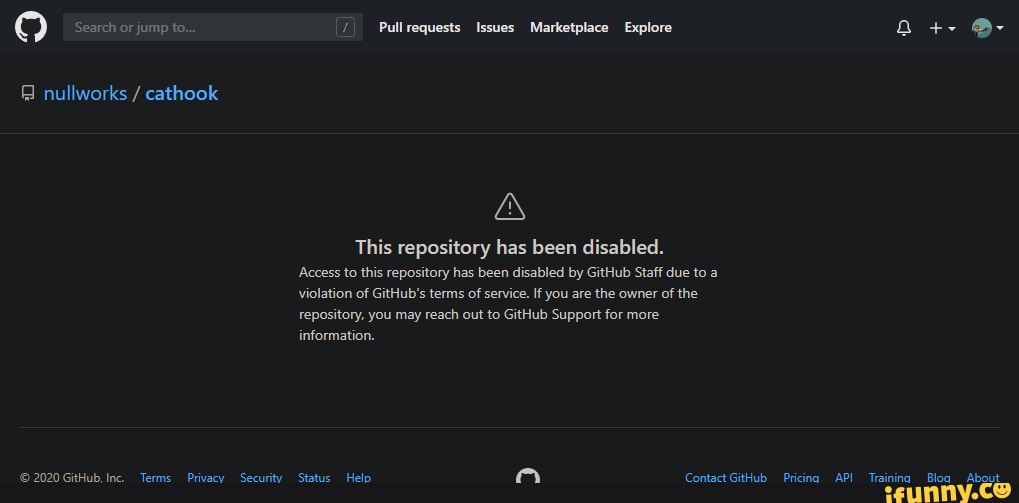Go to Issues in top navigation

495,27
